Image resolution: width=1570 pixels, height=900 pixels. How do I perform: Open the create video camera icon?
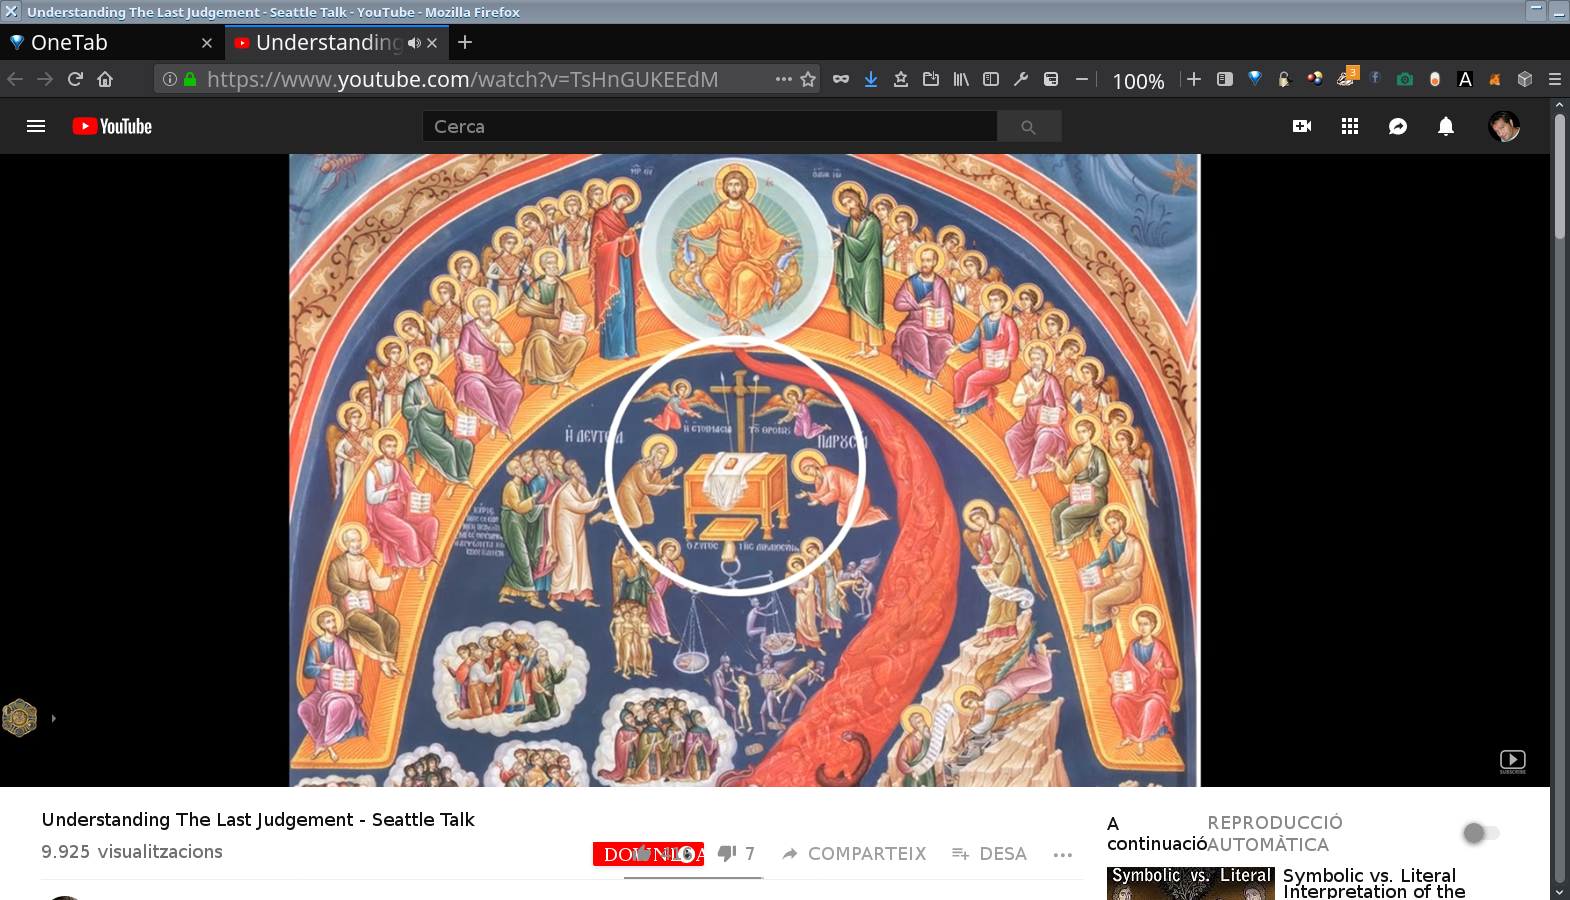1302,126
